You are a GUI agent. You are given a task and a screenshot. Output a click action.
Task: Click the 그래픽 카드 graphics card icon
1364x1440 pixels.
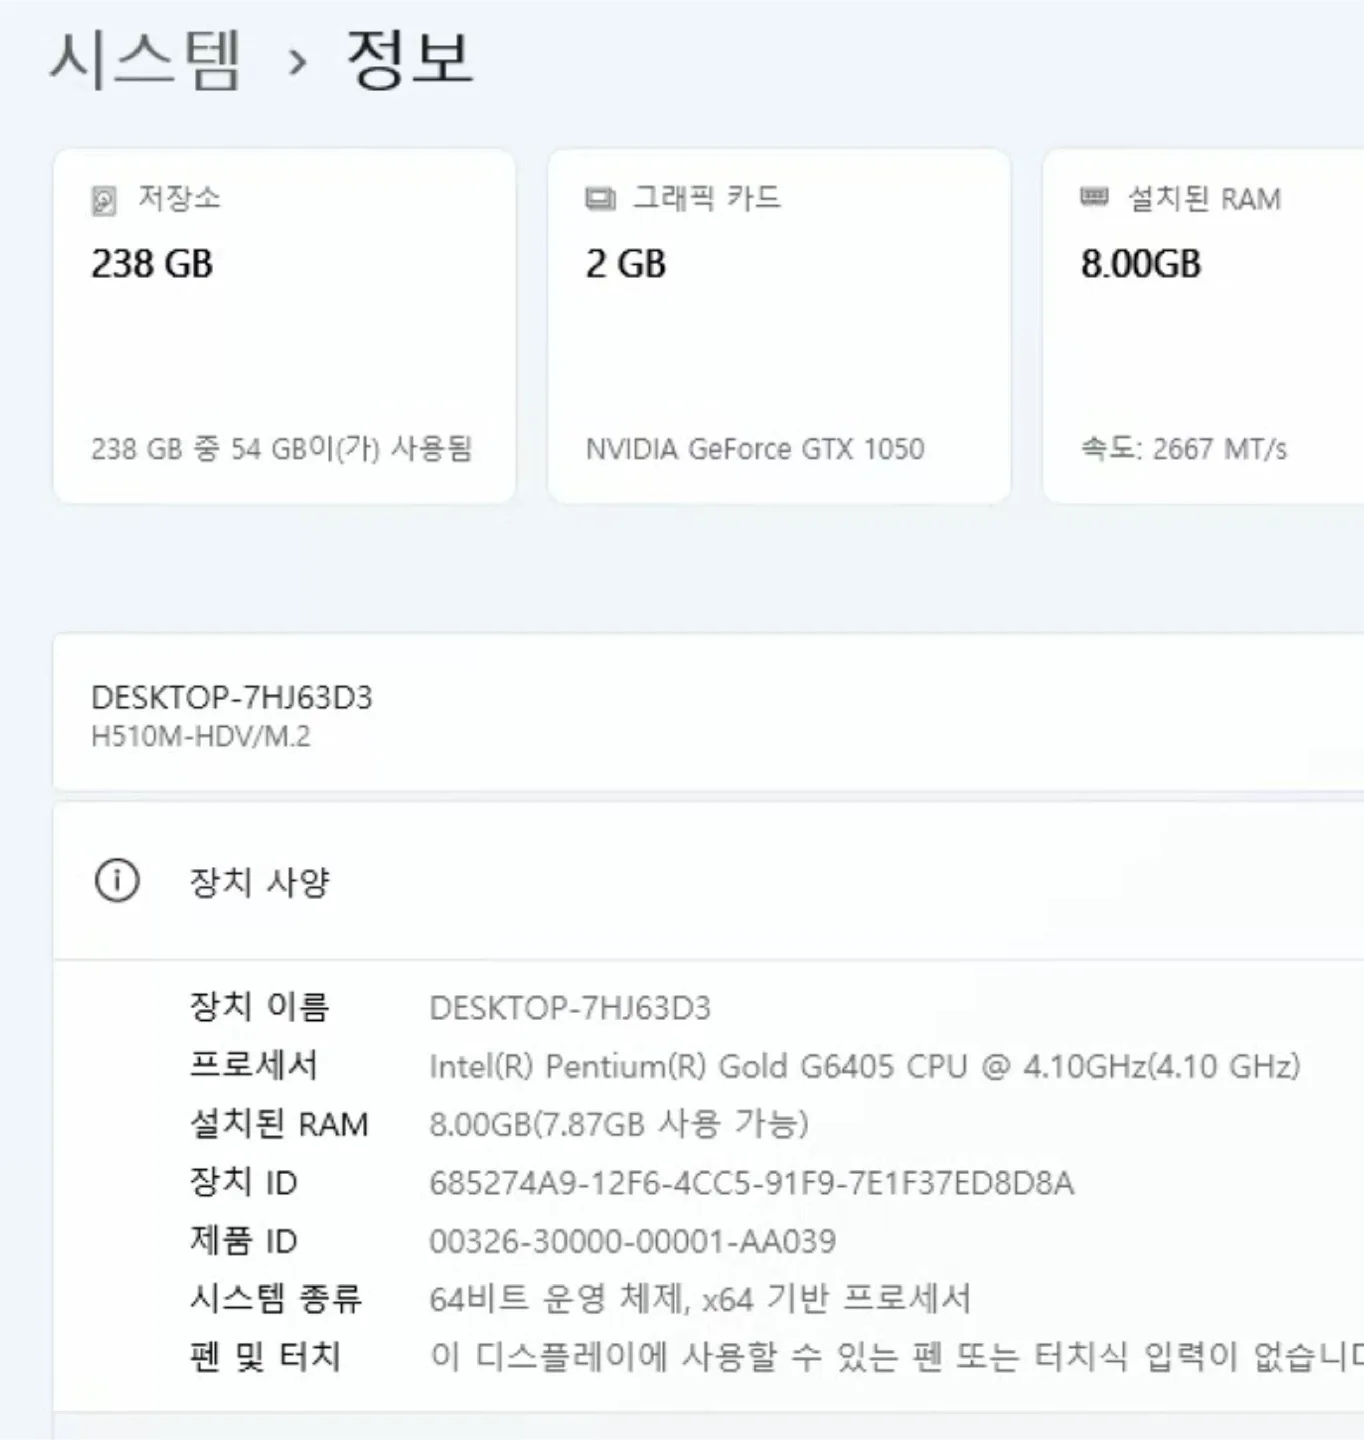point(599,197)
